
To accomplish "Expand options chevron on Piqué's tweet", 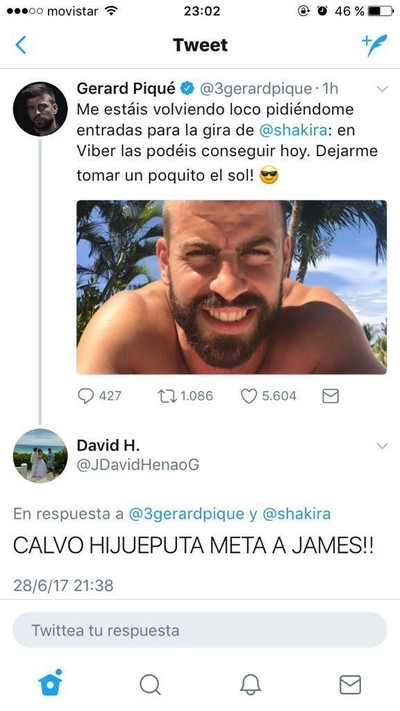I will click(x=382, y=89).
